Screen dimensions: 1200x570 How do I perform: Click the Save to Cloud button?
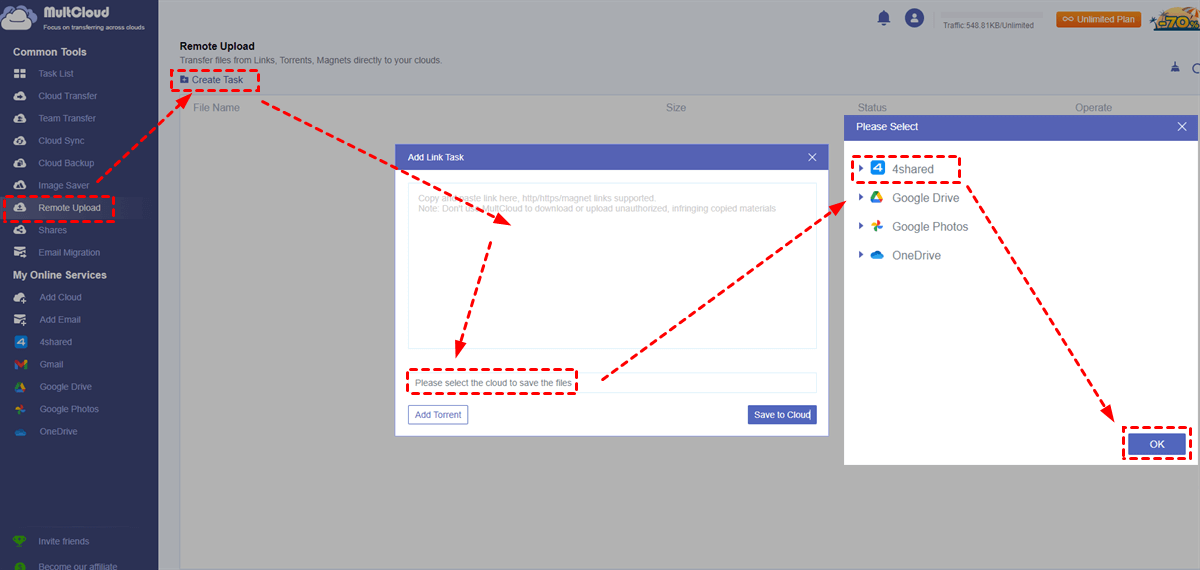(782, 415)
